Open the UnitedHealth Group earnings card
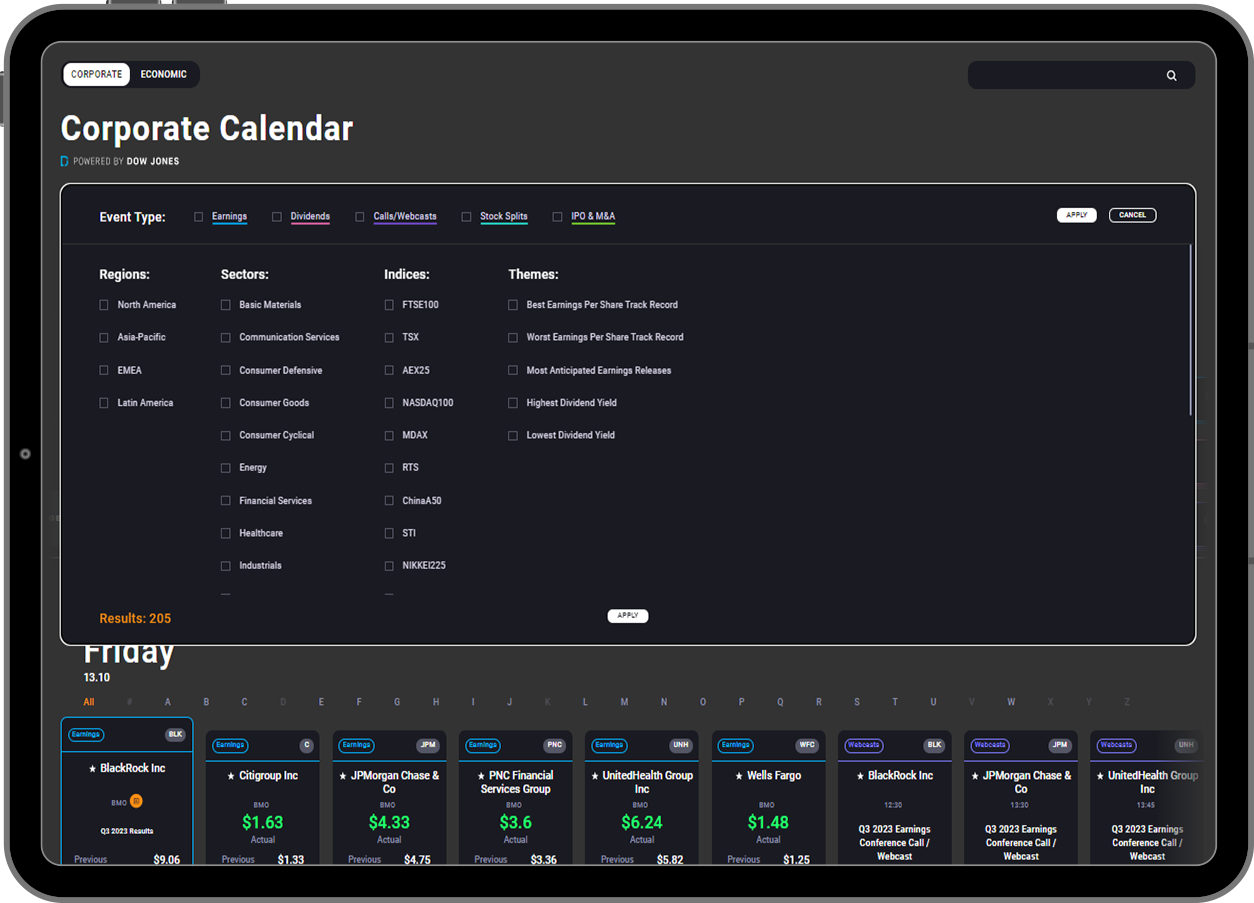The image size is (1254, 903). tap(642, 798)
